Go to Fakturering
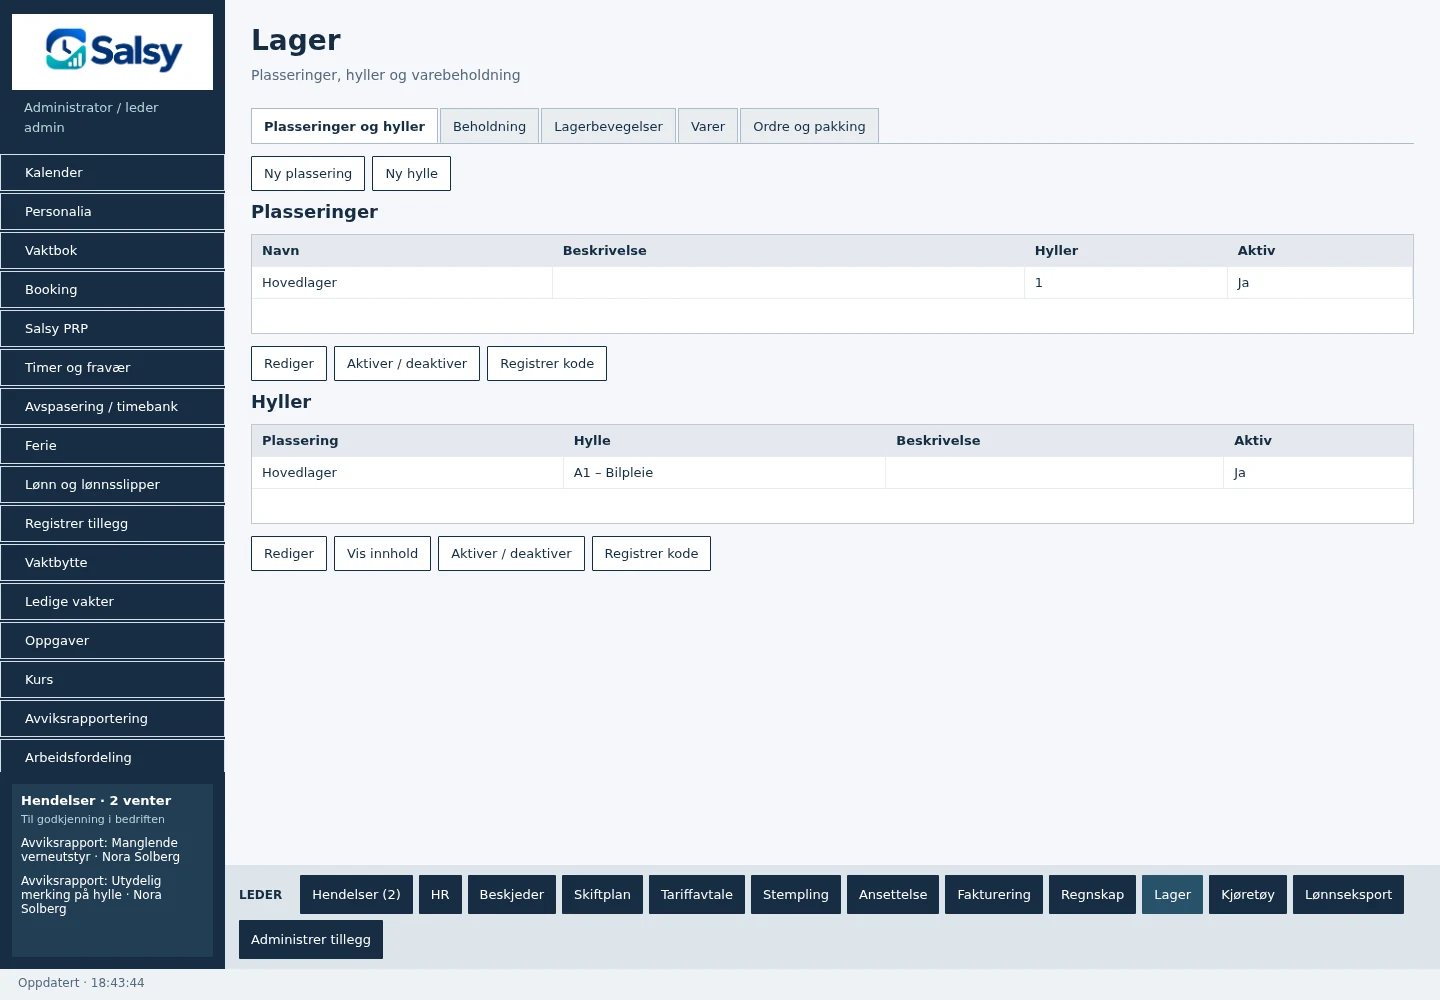Screen dimensions: 1440x1000 pos(994,894)
